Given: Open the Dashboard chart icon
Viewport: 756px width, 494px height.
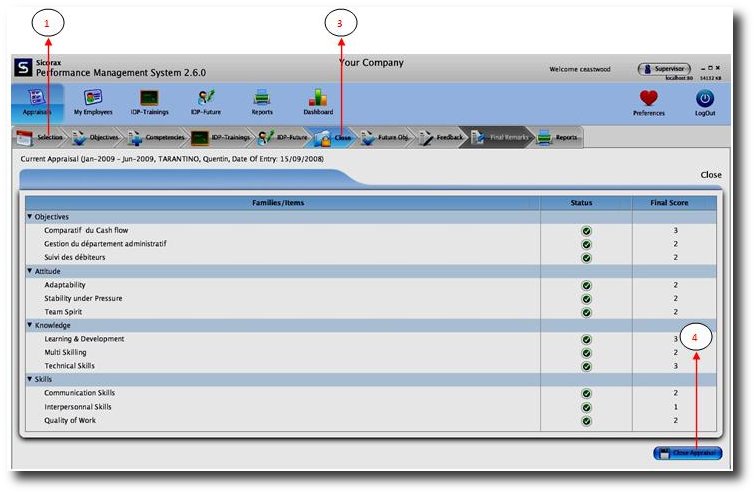Looking at the screenshot, I should click(x=318, y=100).
